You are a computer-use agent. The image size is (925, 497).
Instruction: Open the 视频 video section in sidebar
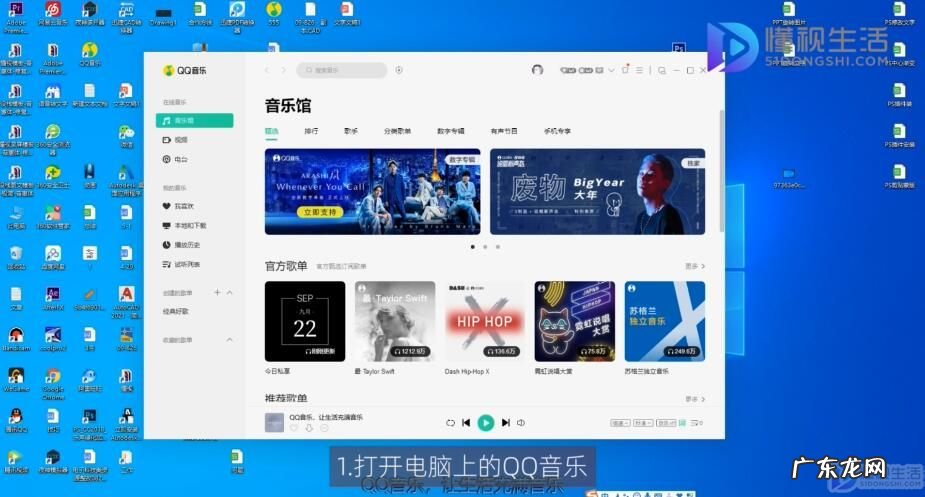coord(175,140)
